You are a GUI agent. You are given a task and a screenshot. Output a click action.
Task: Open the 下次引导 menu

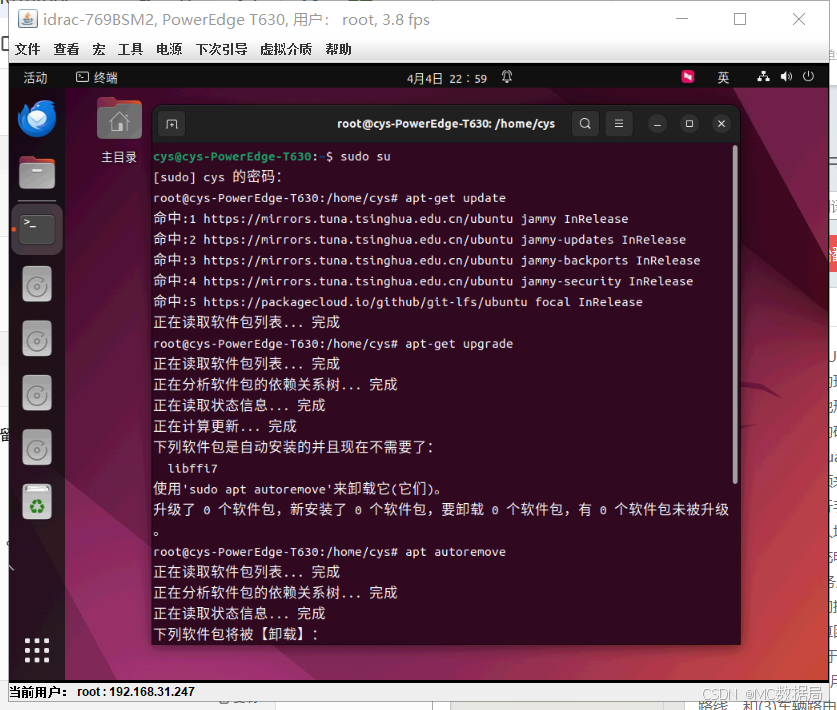pyautogui.click(x=222, y=50)
